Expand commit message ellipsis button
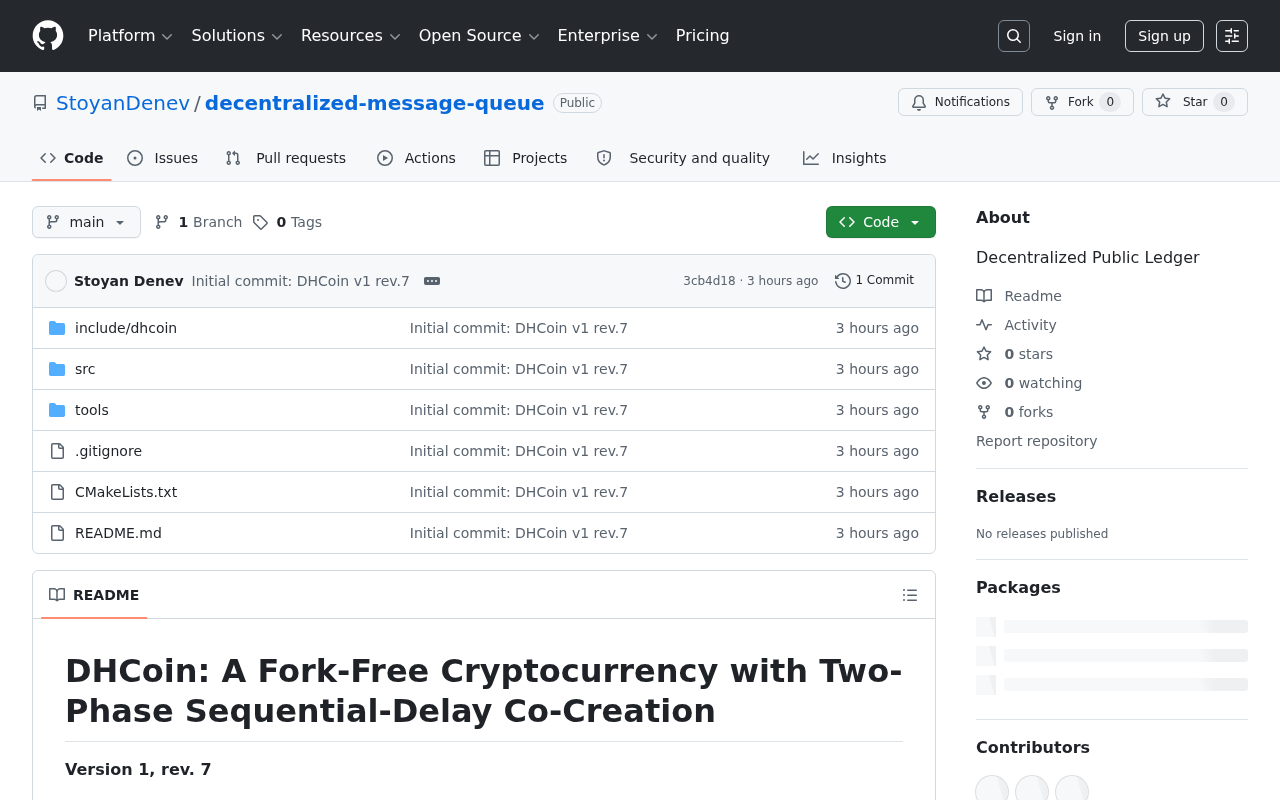1280x800 pixels. pyautogui.click(x=432, y=281)
